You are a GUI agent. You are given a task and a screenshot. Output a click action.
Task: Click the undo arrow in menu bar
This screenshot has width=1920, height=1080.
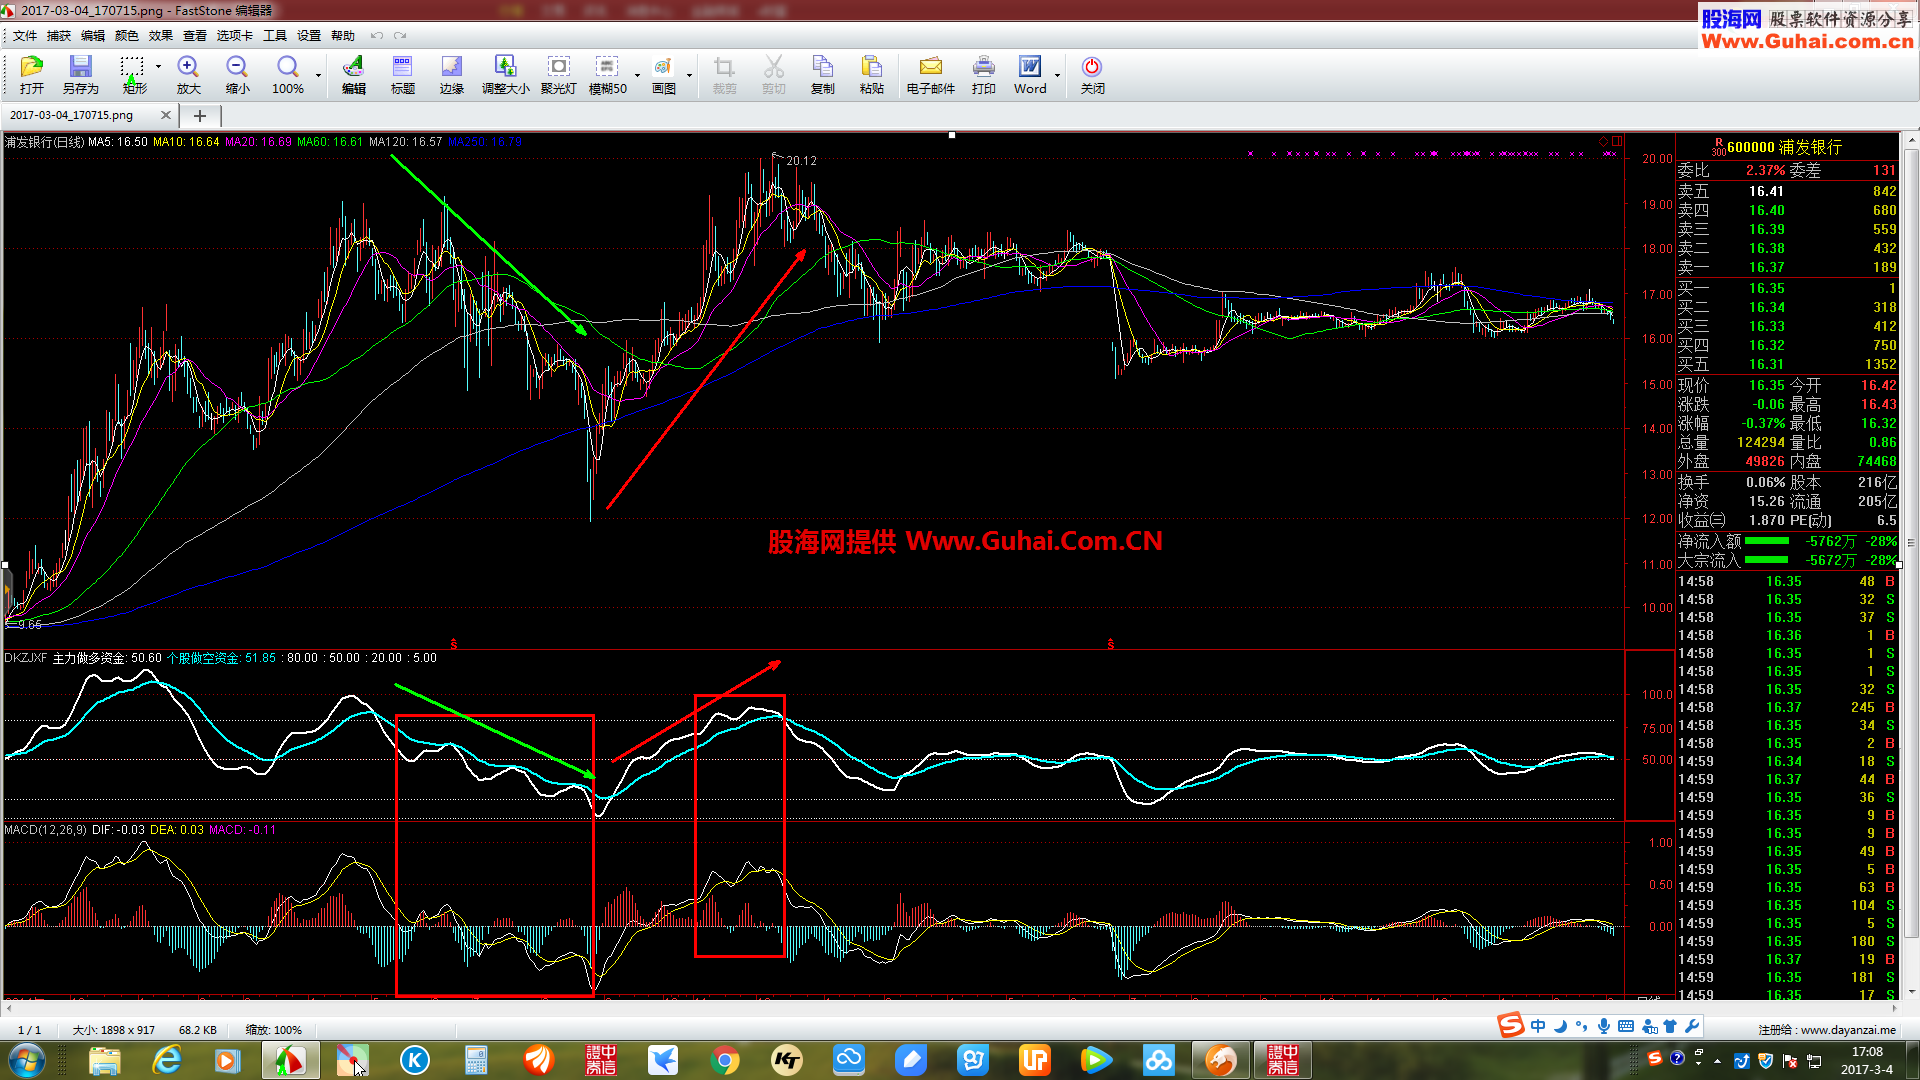coord(377,36)
